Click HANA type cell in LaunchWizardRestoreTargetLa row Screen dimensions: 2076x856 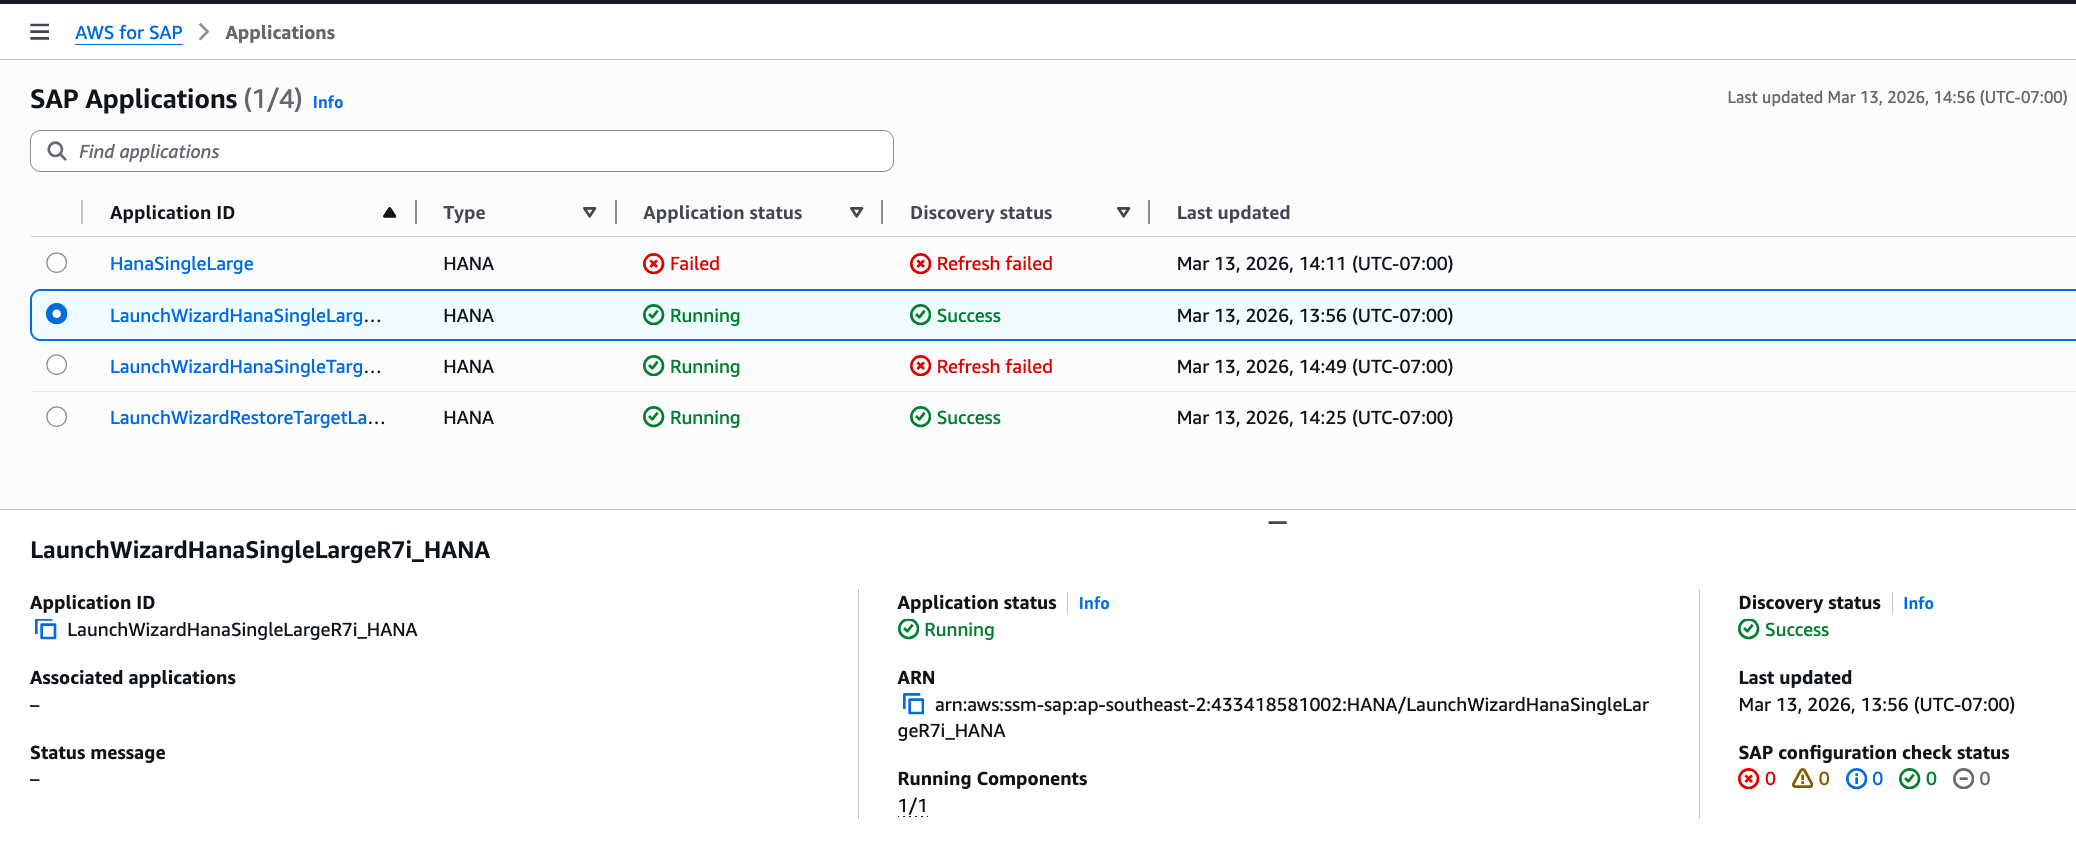tap(469, 417)
